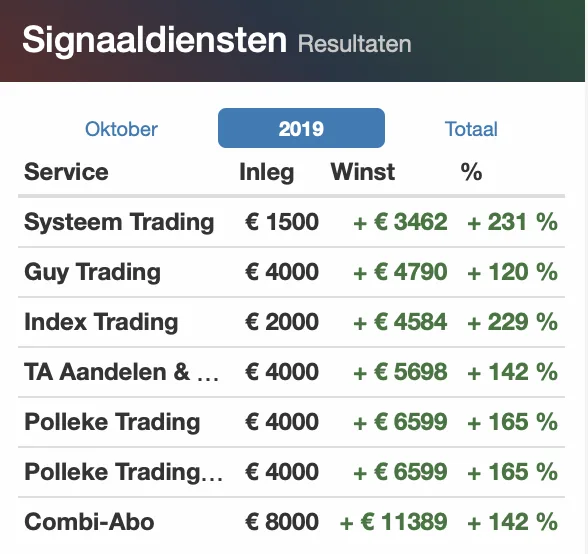
Task: Open the Totaal tab
Action: pyautogui.click(x=471, y=129)
